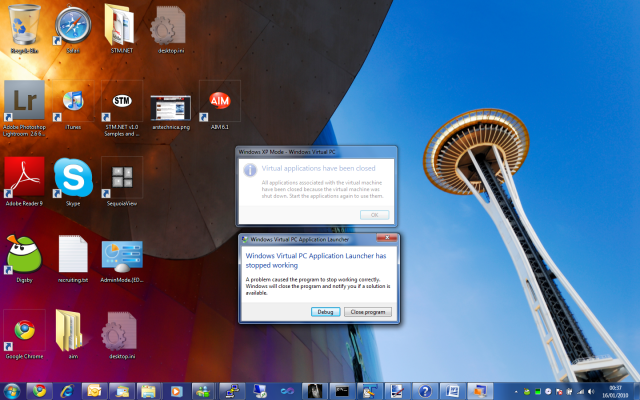This screenshot has height=400, width=640.
Task: Open Internet Explorer from the taskbar
Action: click(x=67, y=391)
